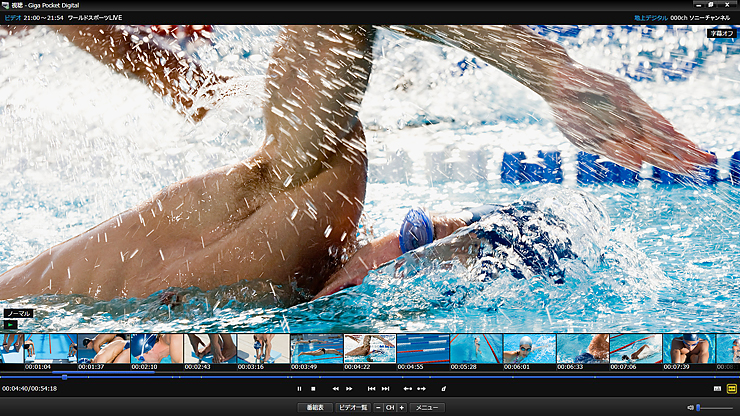
Task: Jump backward with the left-arrow skip icon
Action: 408,388
